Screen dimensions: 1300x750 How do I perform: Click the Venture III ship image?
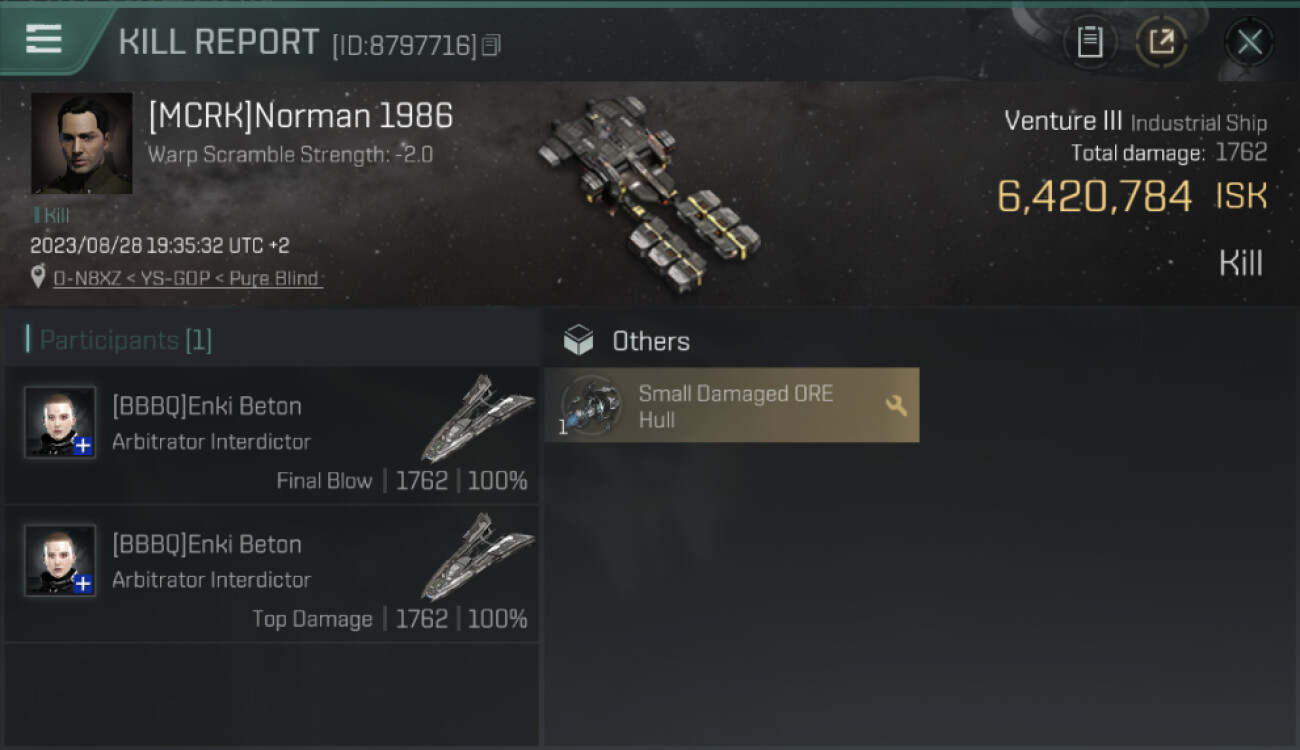pos(649,190)
